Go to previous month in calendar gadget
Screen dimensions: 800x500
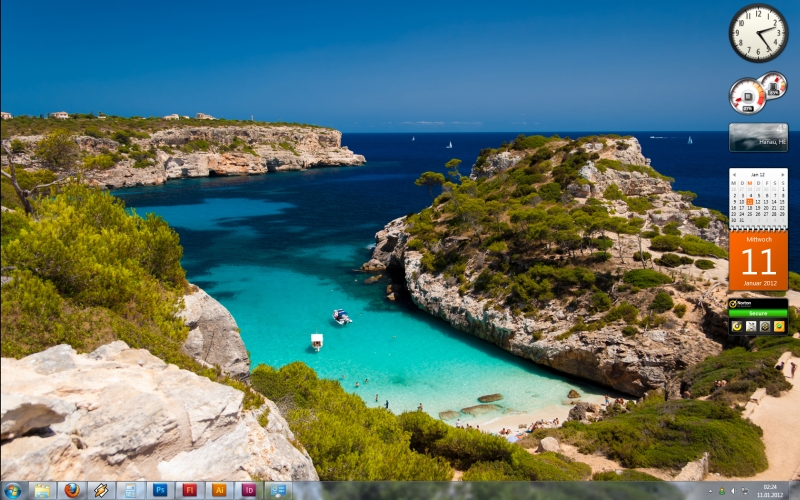tap(734, 174)
